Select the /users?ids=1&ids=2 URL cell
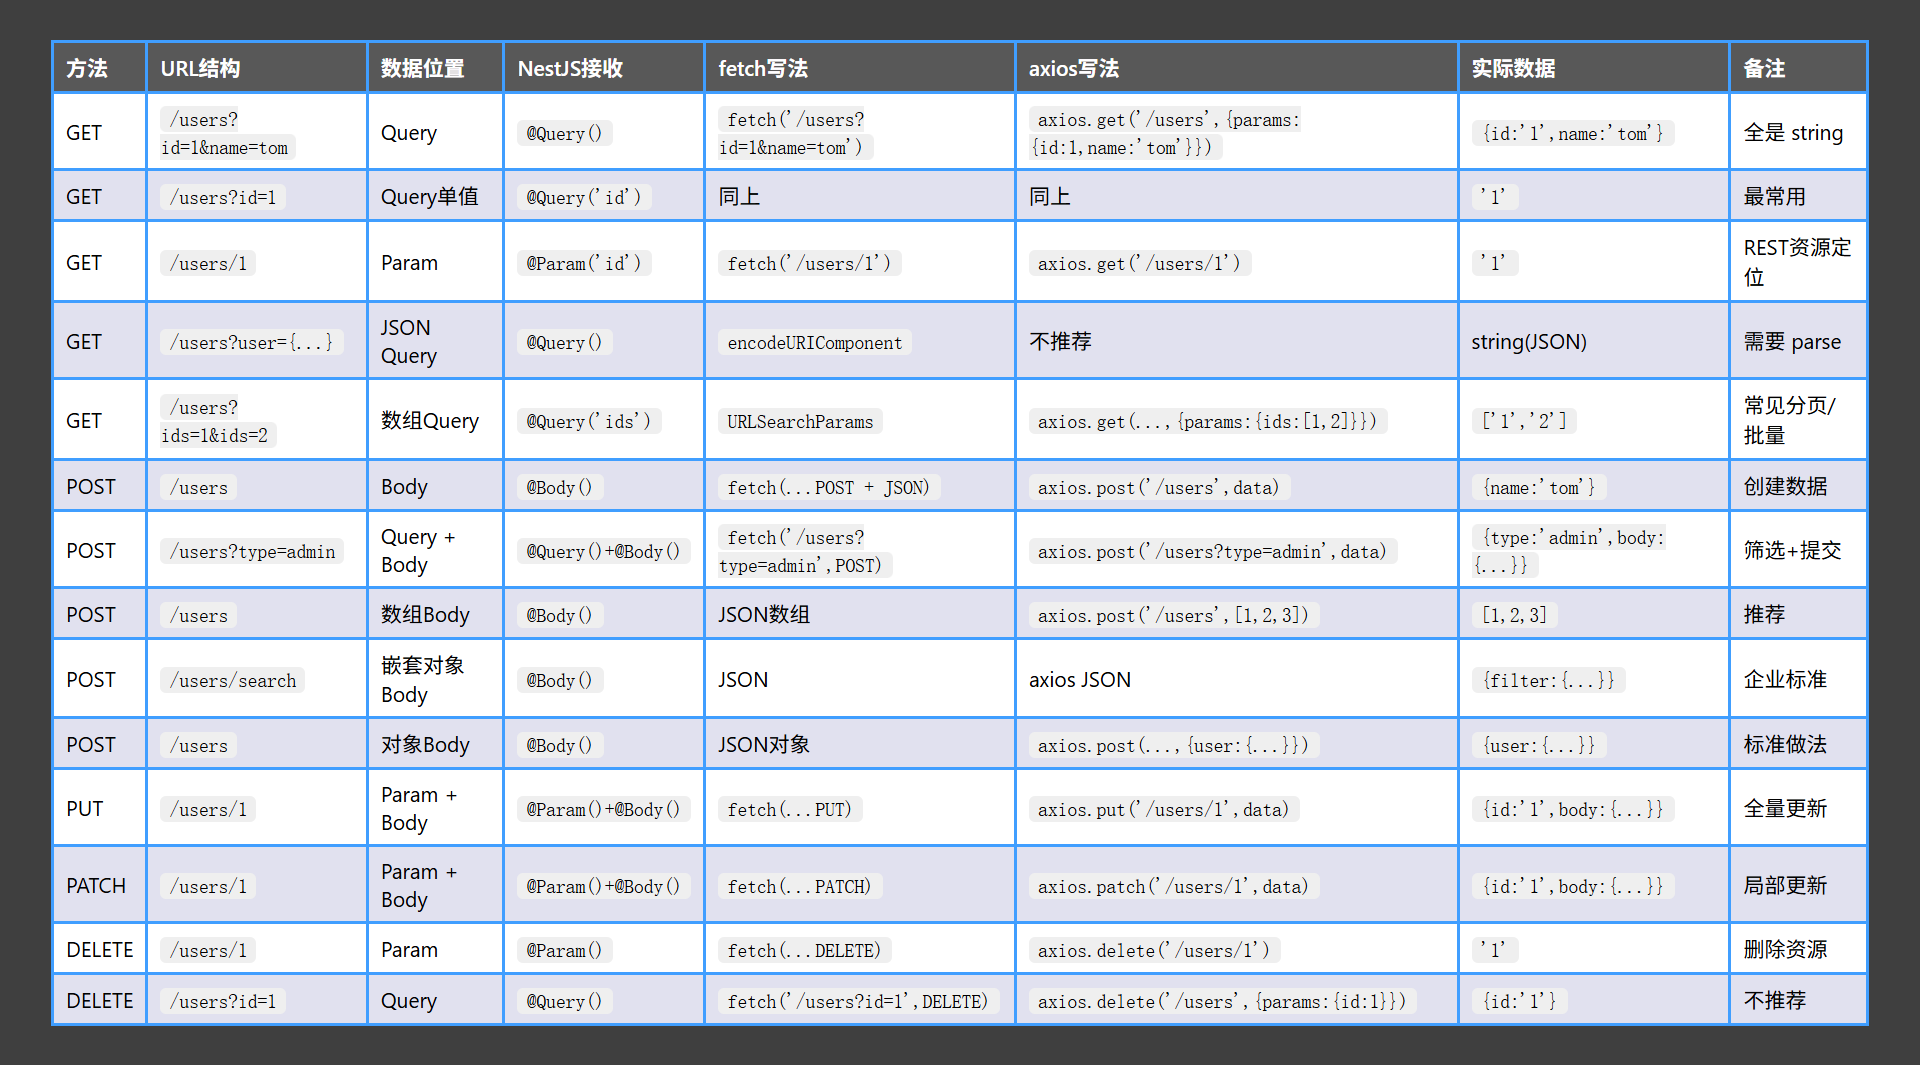Image resolution: width=1920 pixels, height=1065 pixels. 257,421
